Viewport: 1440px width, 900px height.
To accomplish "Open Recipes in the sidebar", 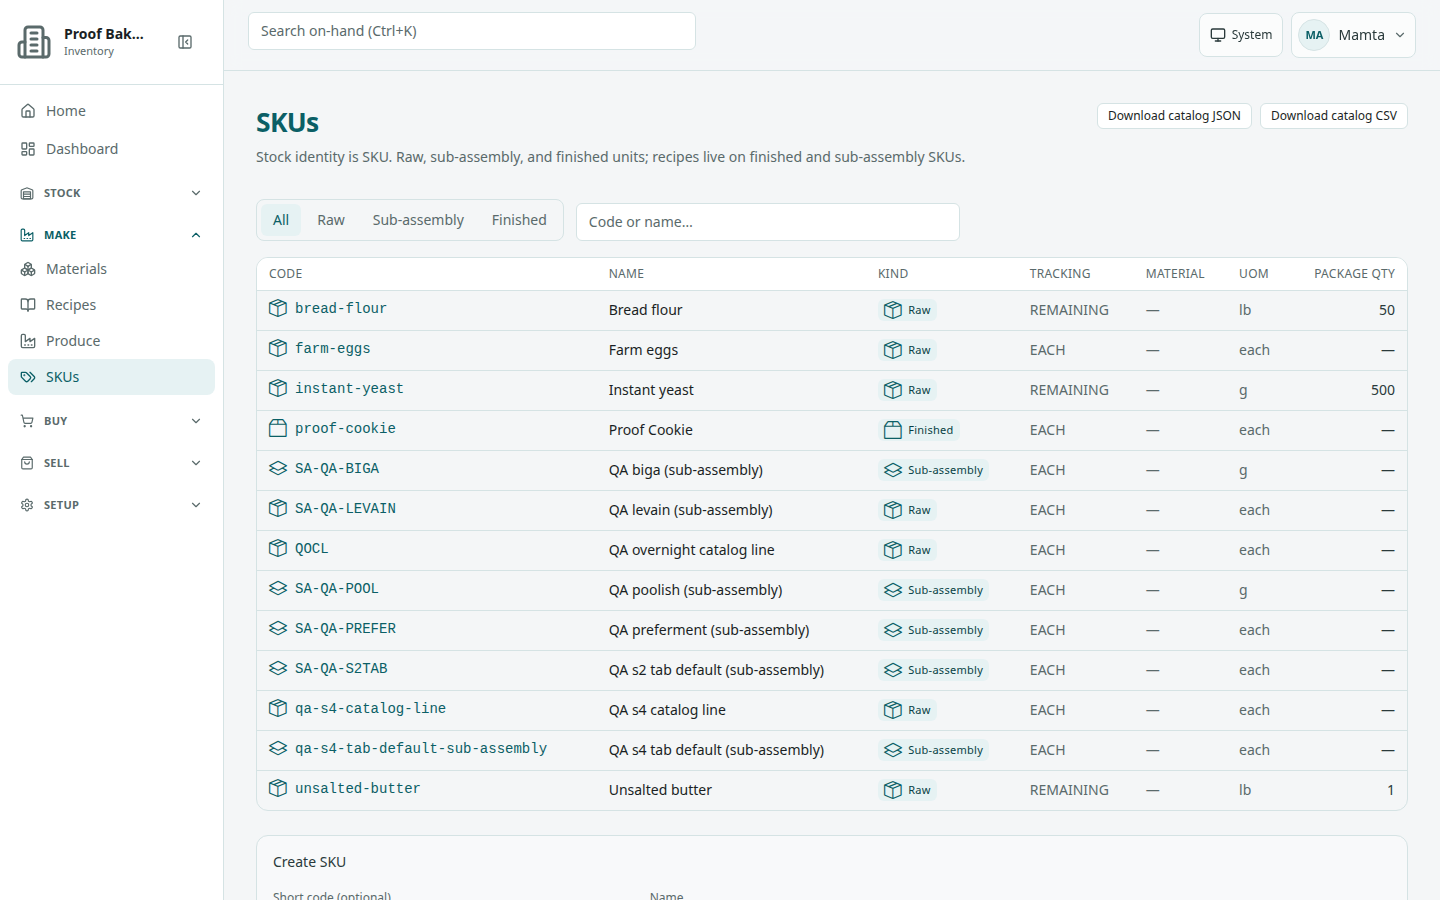I will pos(111,305).
